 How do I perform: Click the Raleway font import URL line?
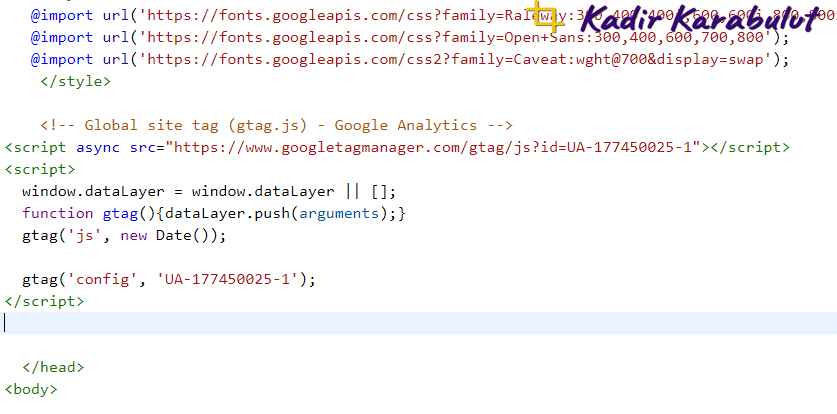coord(433,15)
